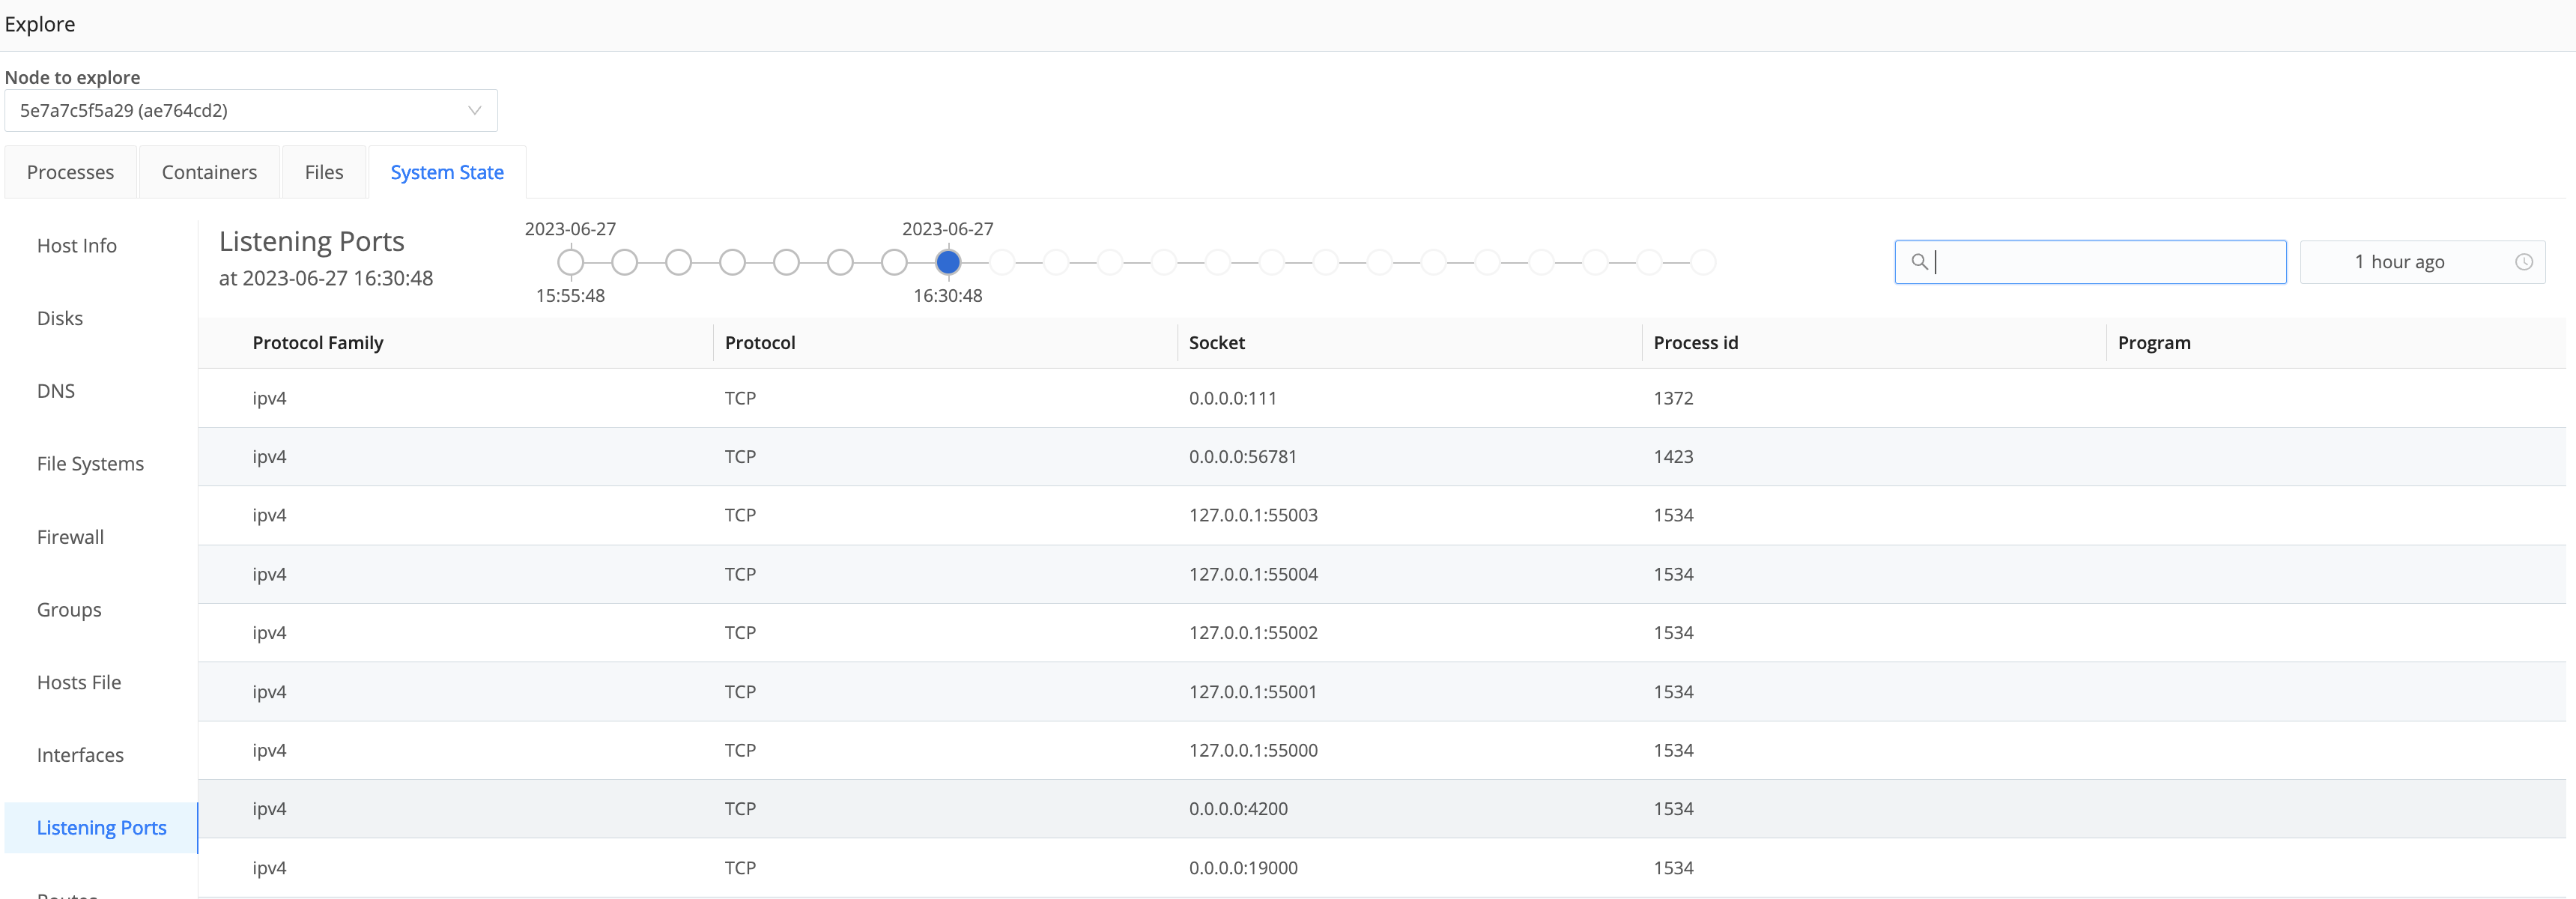
Task: Select DNS in the sidebar
Action: [55, 390]
